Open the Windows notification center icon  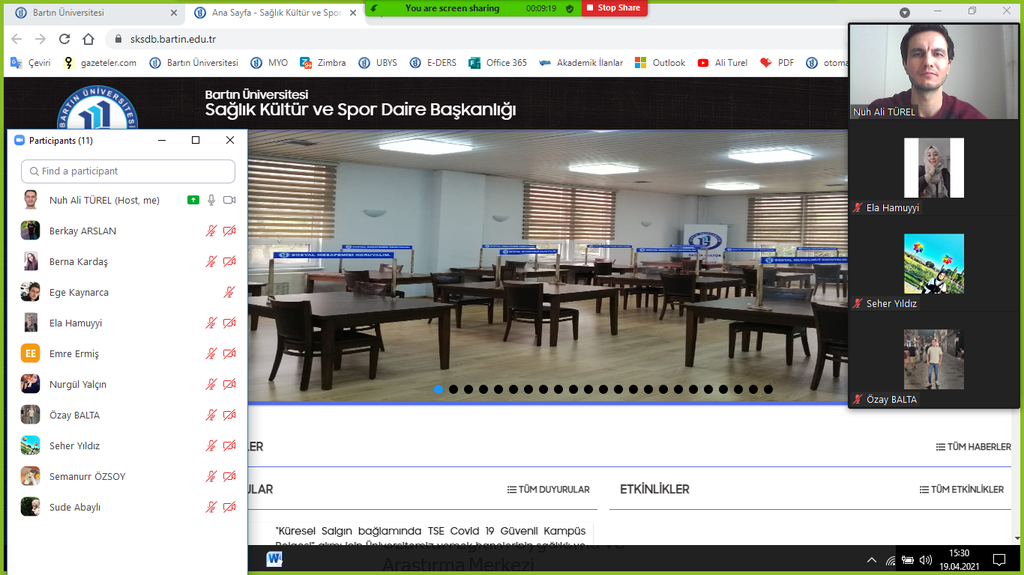[x=998, y=559]
